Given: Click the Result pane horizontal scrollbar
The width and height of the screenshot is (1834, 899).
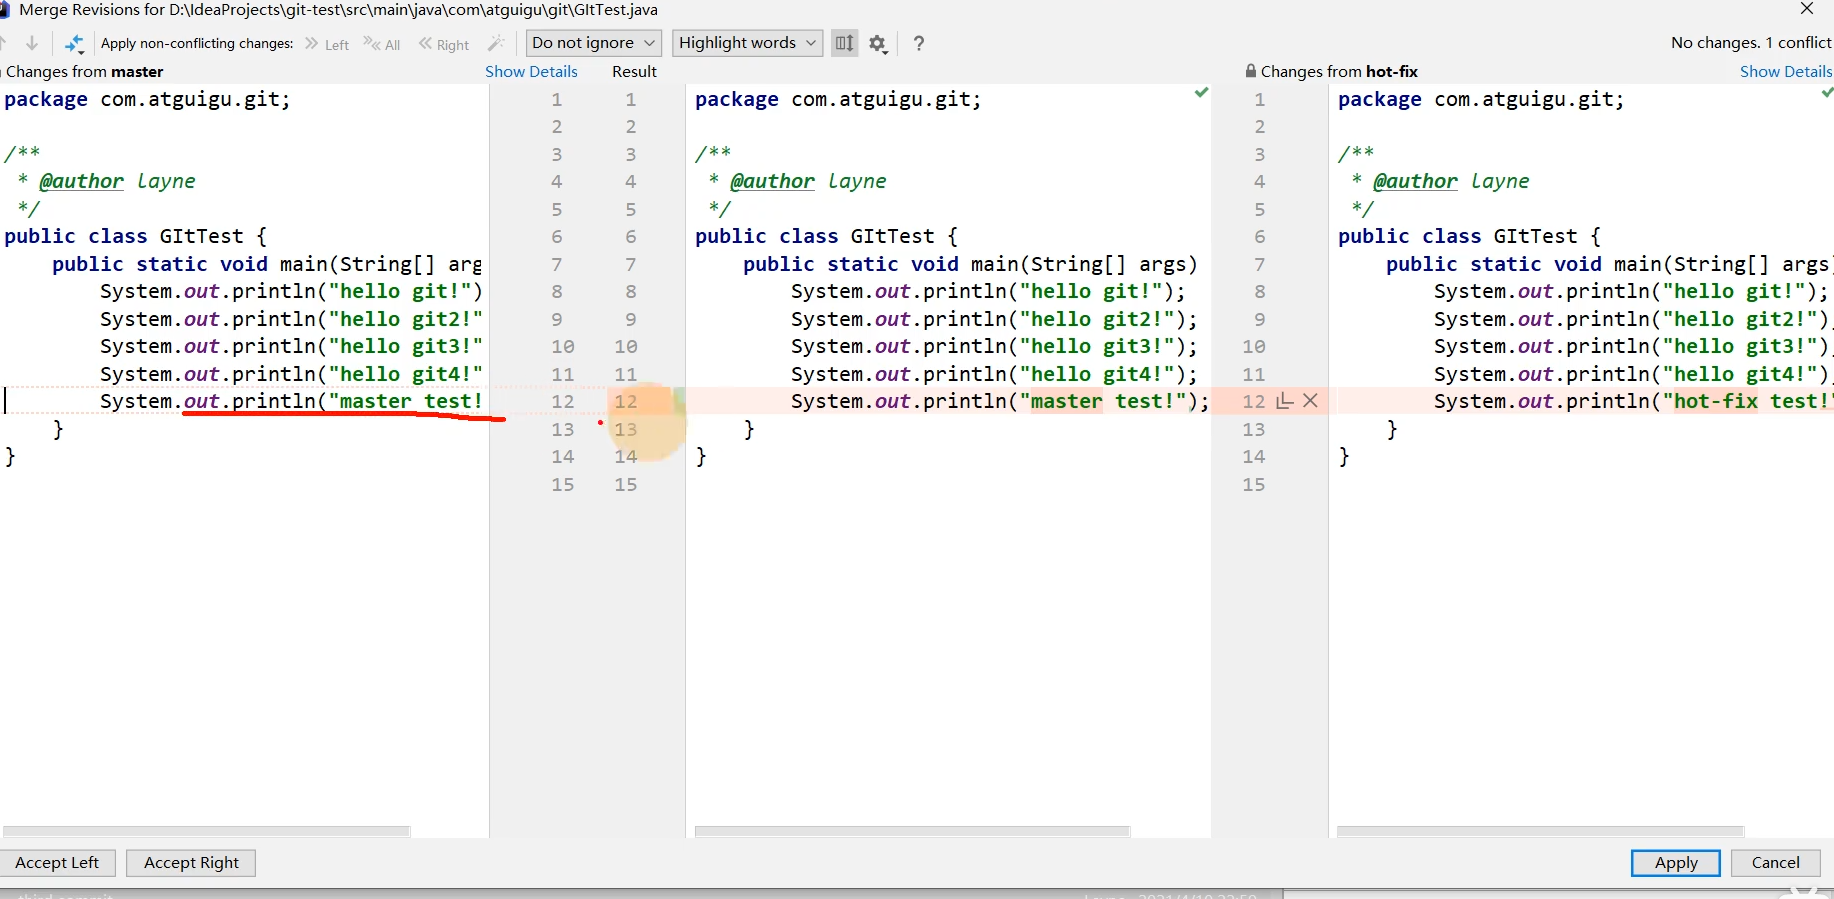Looking at the screenshot, I should click(912, 831).
